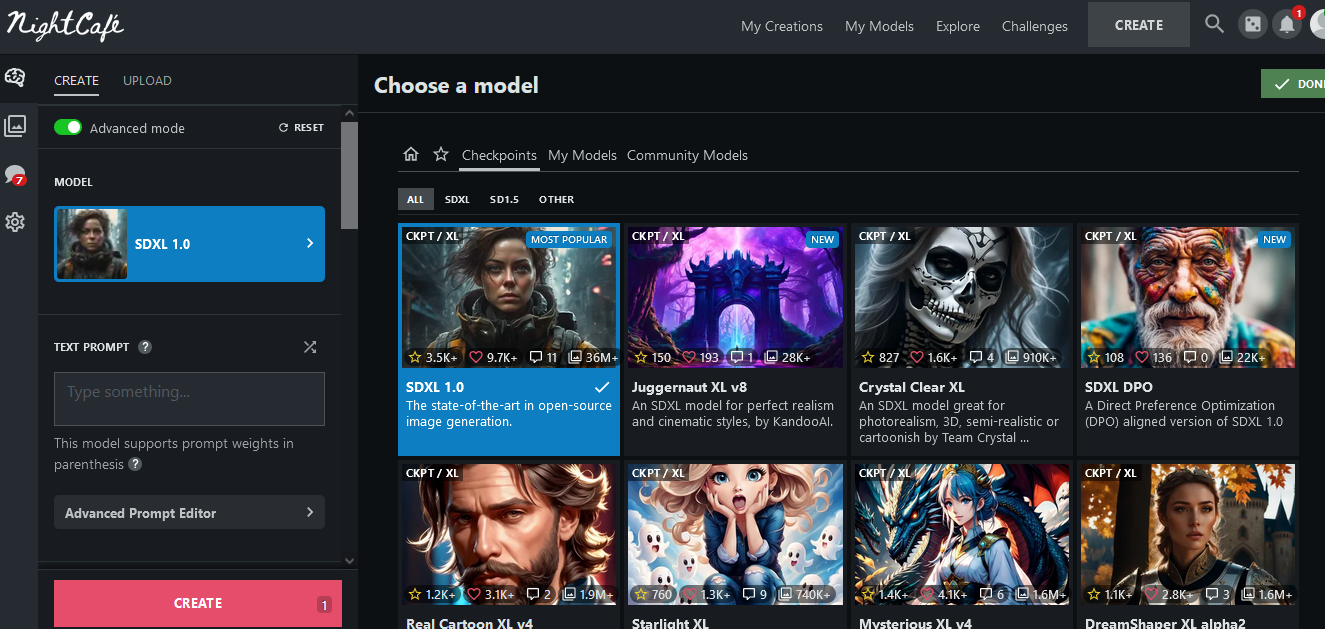The image size is (1325, 629).
Task: Click the prompt weights help question icon
Action: (135, 464)
